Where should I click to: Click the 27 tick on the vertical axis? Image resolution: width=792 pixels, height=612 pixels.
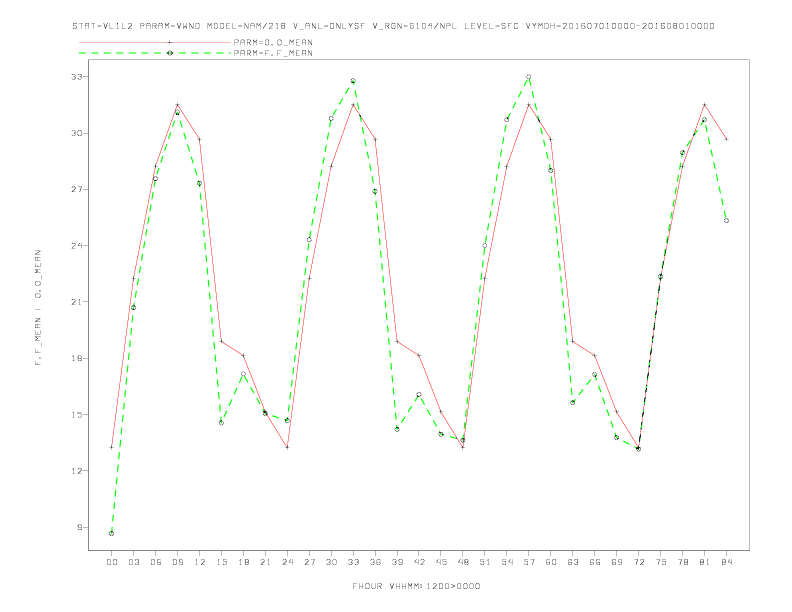(x=77, y=189)
